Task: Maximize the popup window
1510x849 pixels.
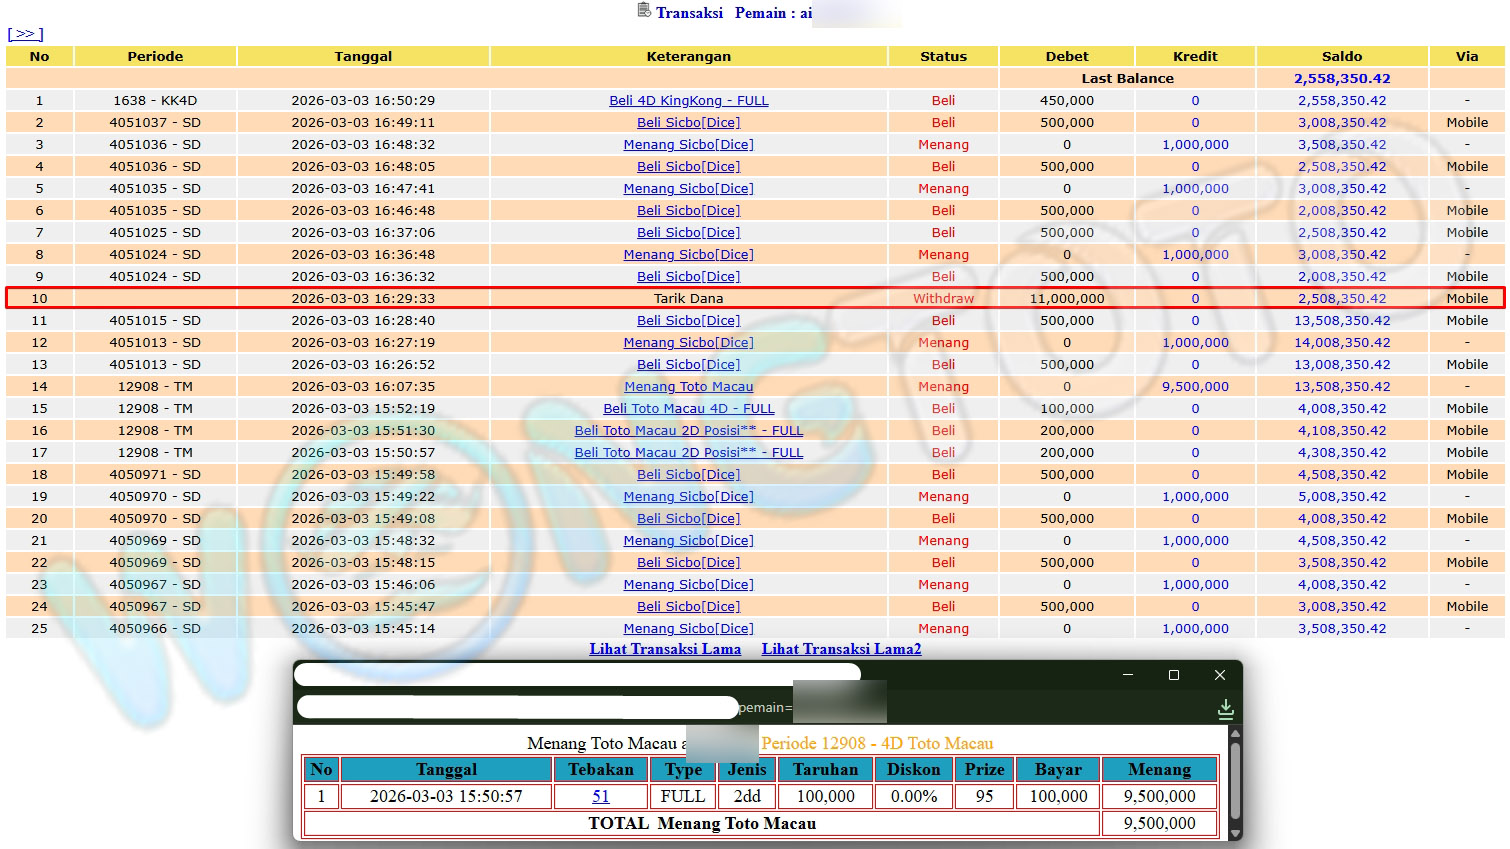Action: [1174, 675]
